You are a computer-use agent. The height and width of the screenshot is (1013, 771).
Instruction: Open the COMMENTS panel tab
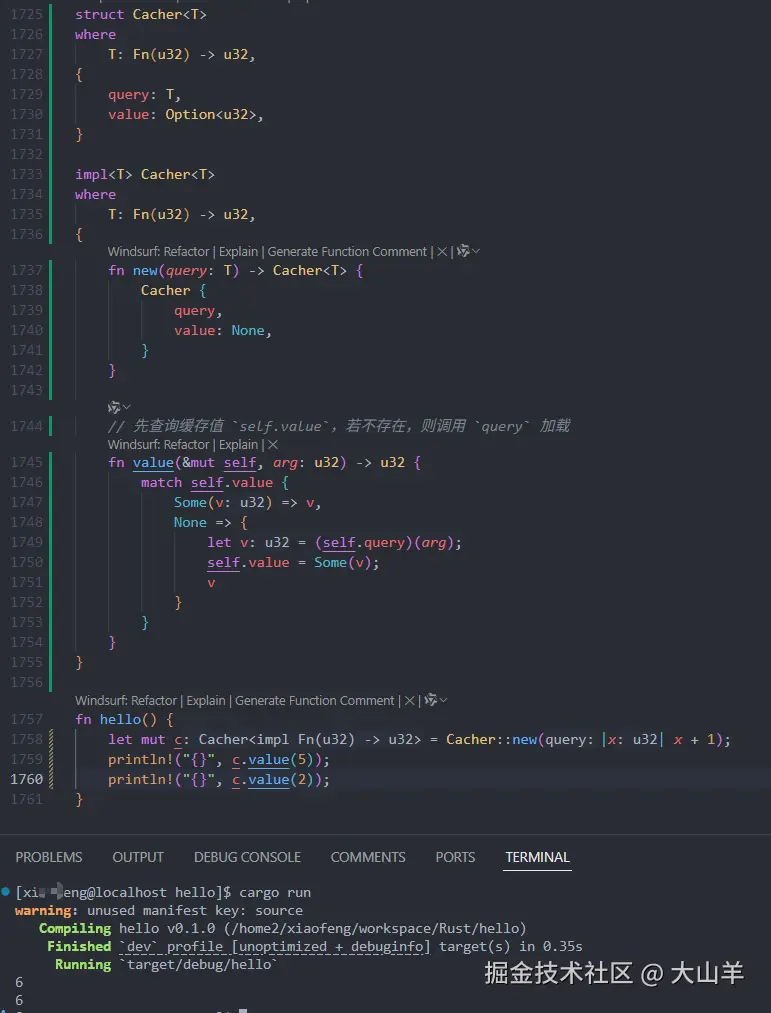click(x=368, y=857)
